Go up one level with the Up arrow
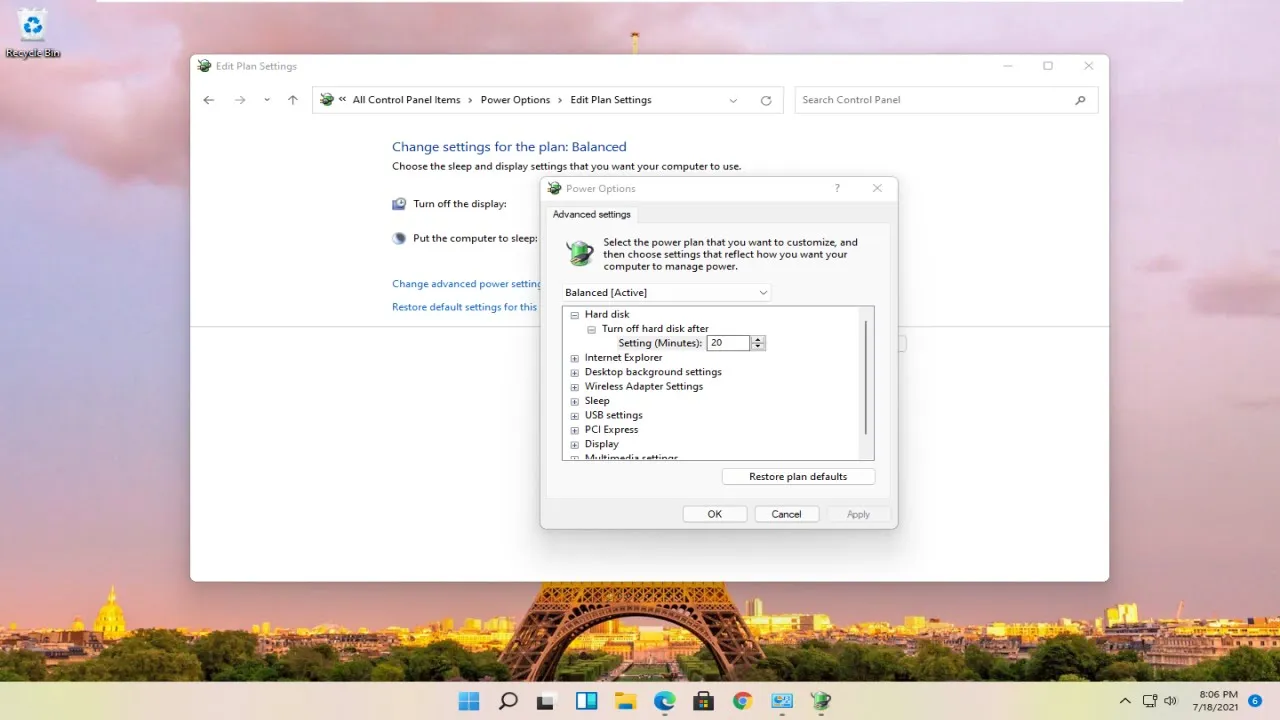This screenshot has height=720, width=1280. tap(293, 100)
